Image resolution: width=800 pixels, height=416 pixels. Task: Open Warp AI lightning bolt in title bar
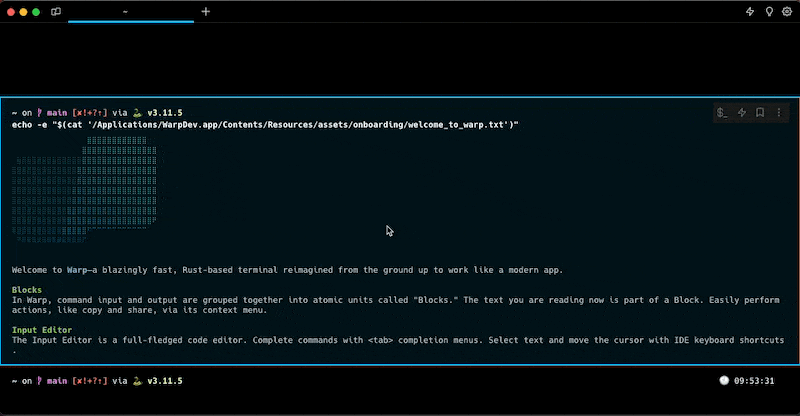[x=750, y=11]
